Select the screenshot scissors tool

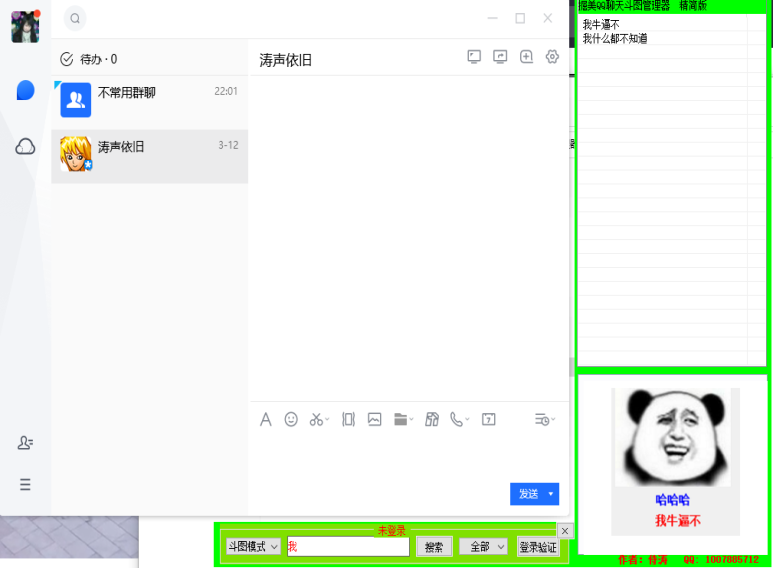pos(316,420)
